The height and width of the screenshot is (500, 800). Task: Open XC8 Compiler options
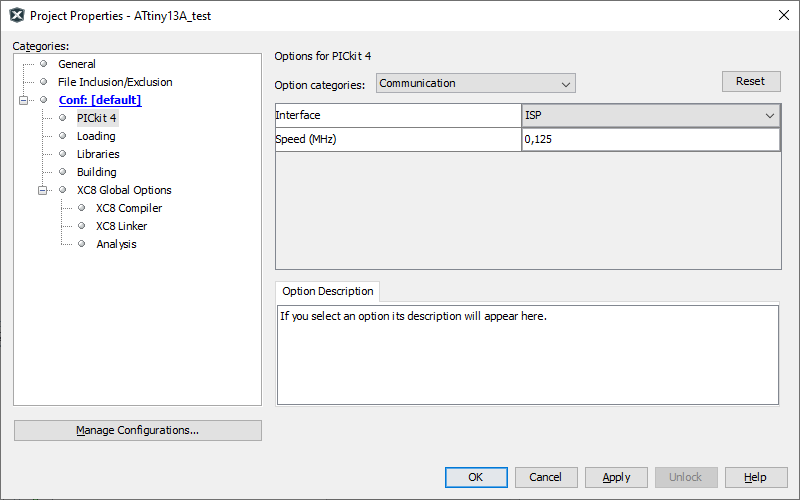129,208
